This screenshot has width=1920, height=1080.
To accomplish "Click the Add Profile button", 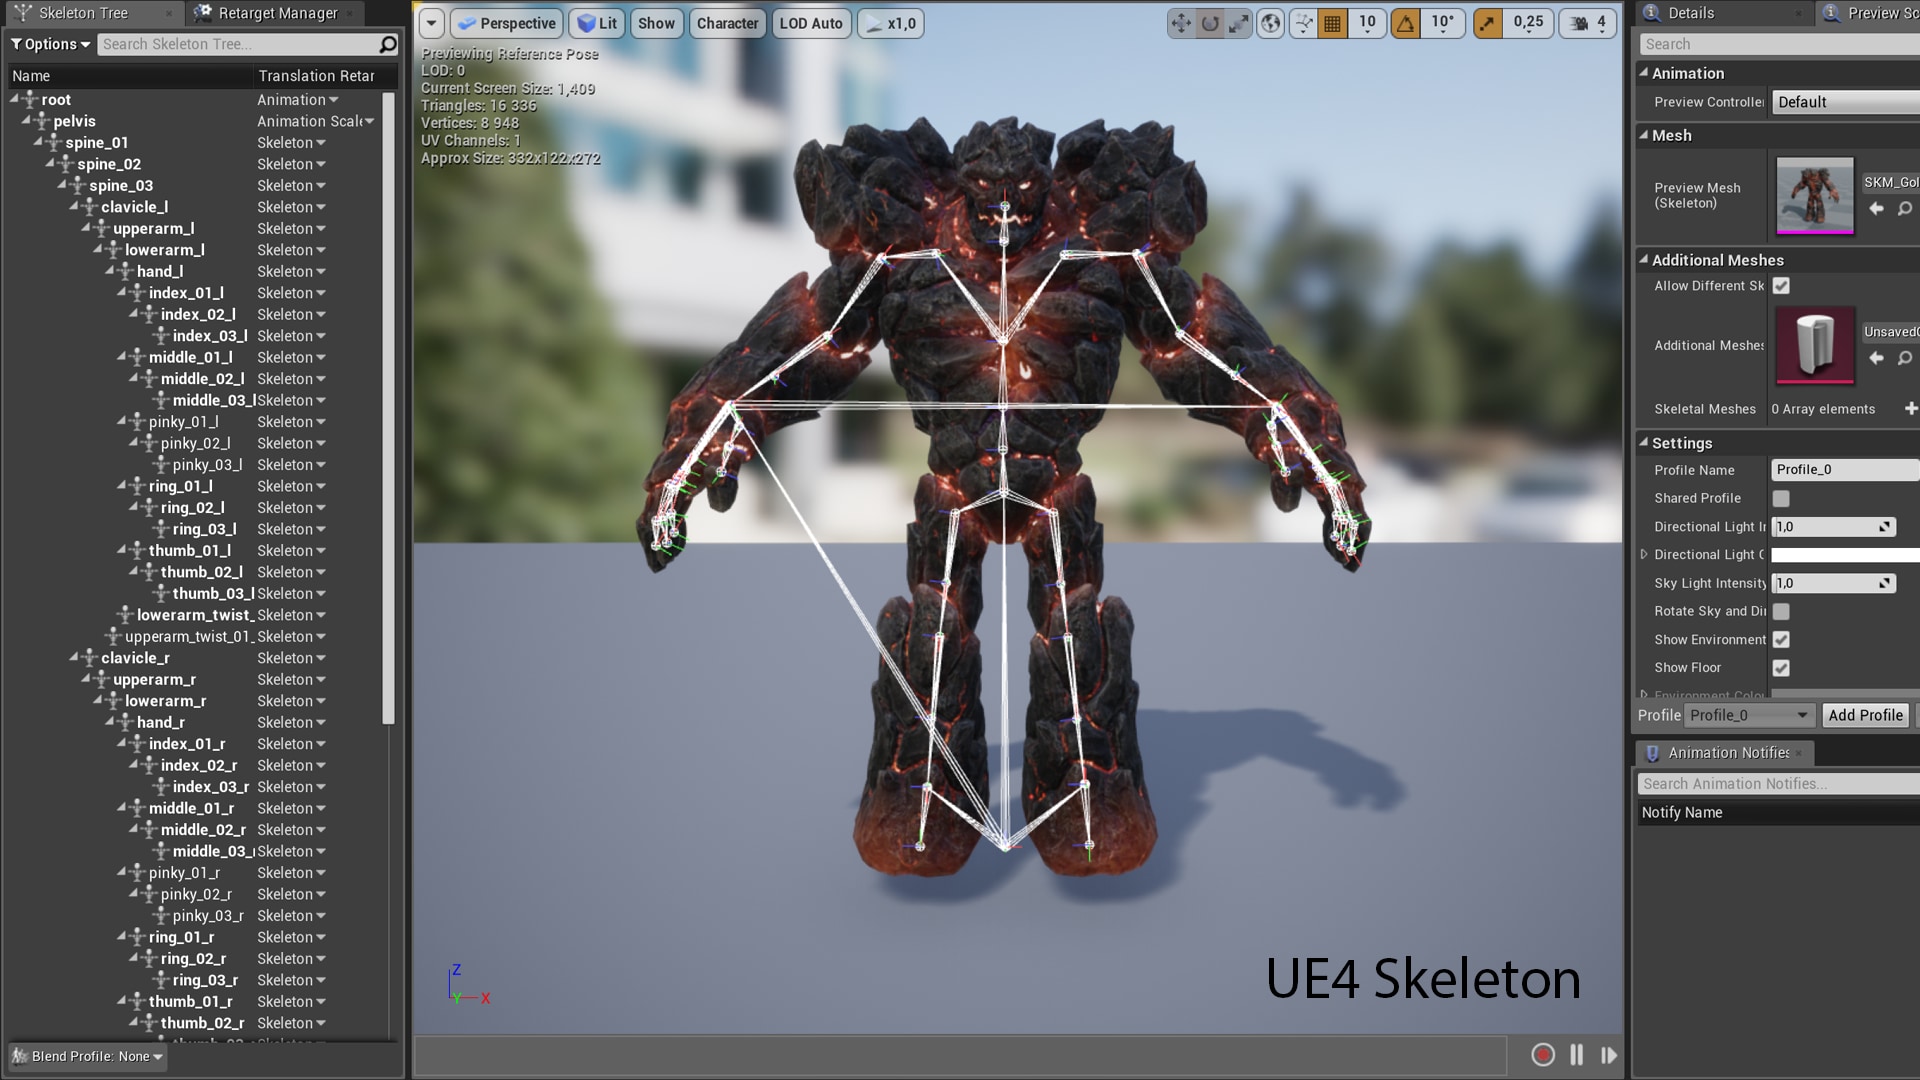I will coord(1865,715).
